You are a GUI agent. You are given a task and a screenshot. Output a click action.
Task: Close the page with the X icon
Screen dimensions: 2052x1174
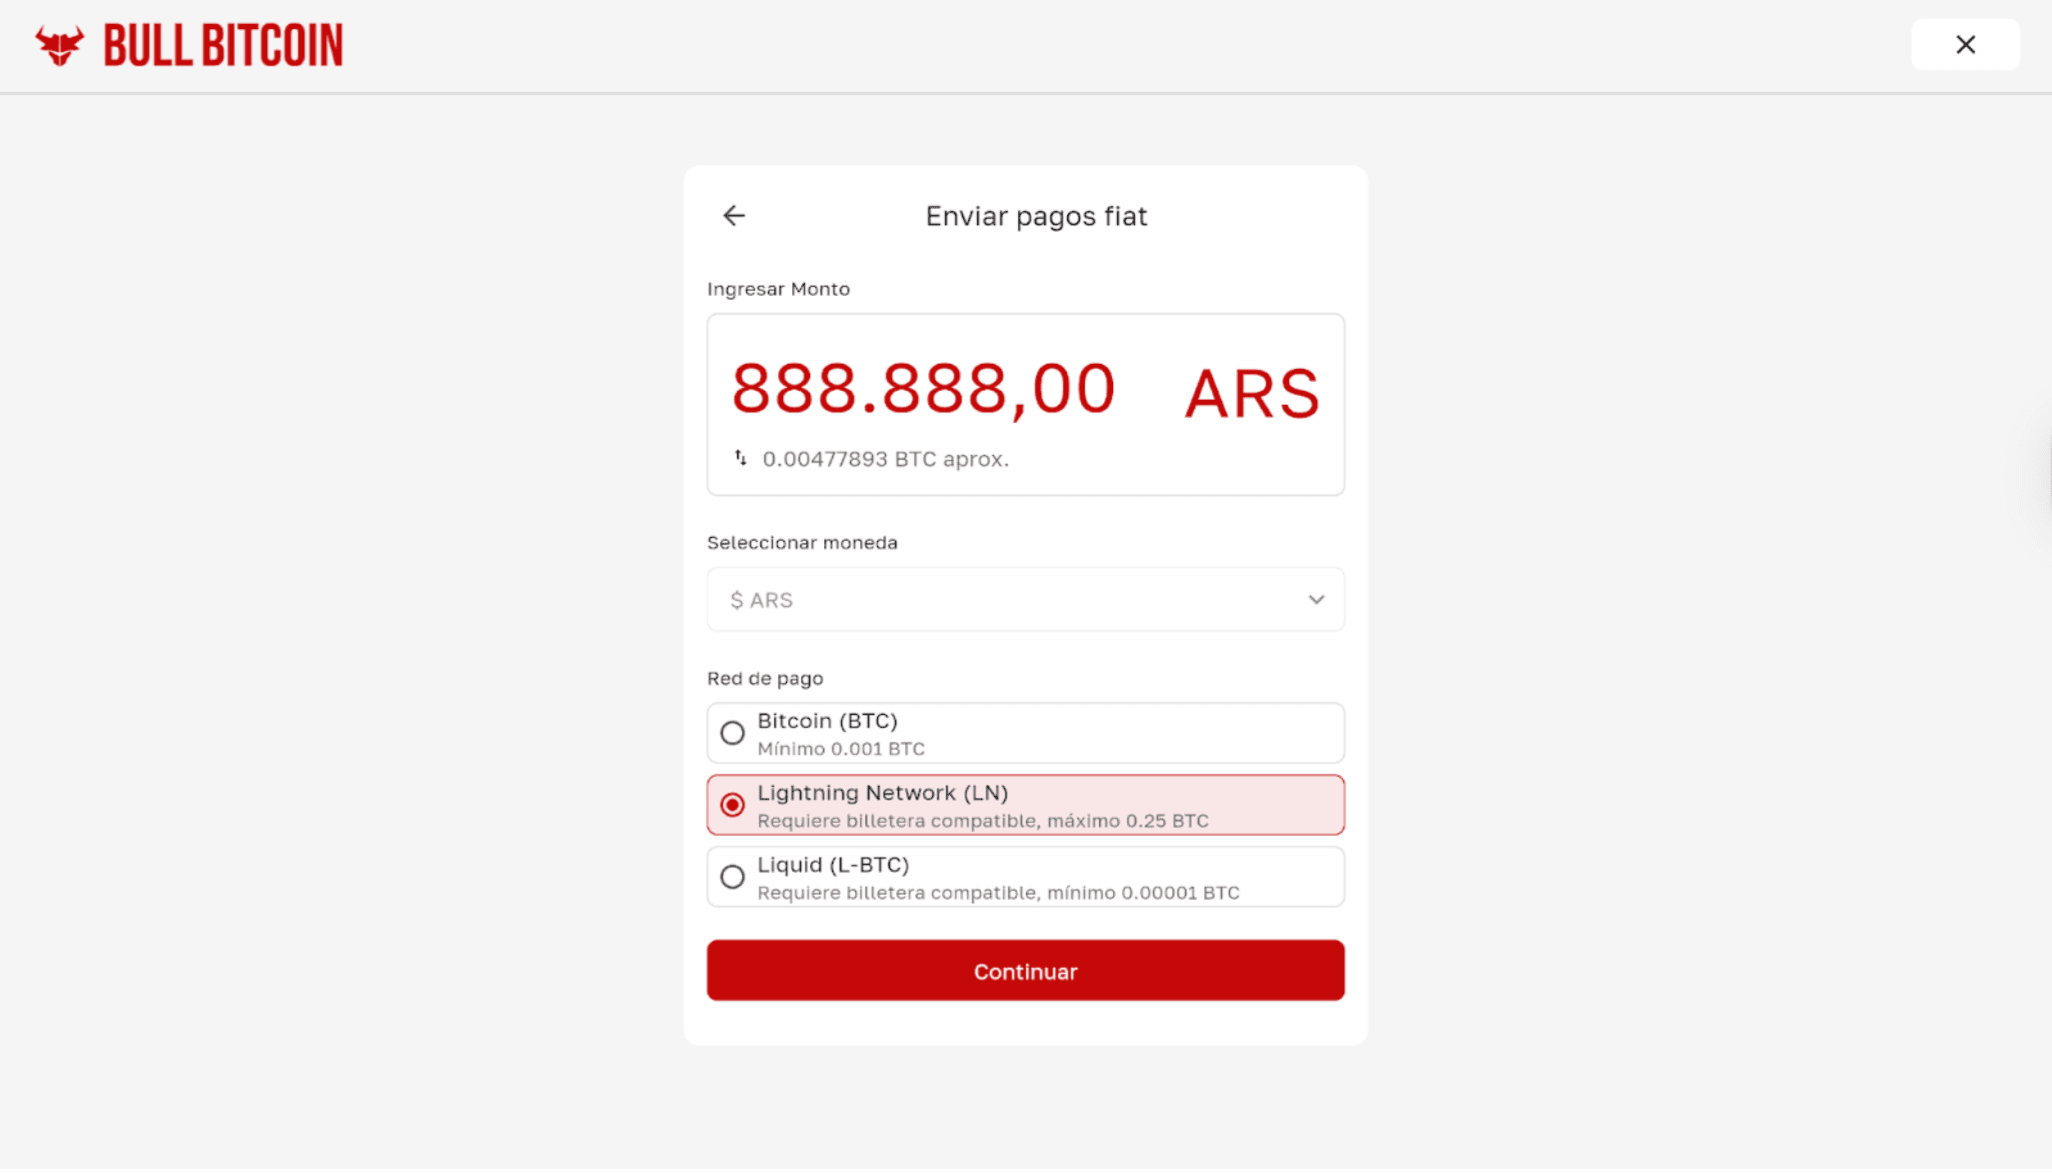click(x=1964, y=45)
